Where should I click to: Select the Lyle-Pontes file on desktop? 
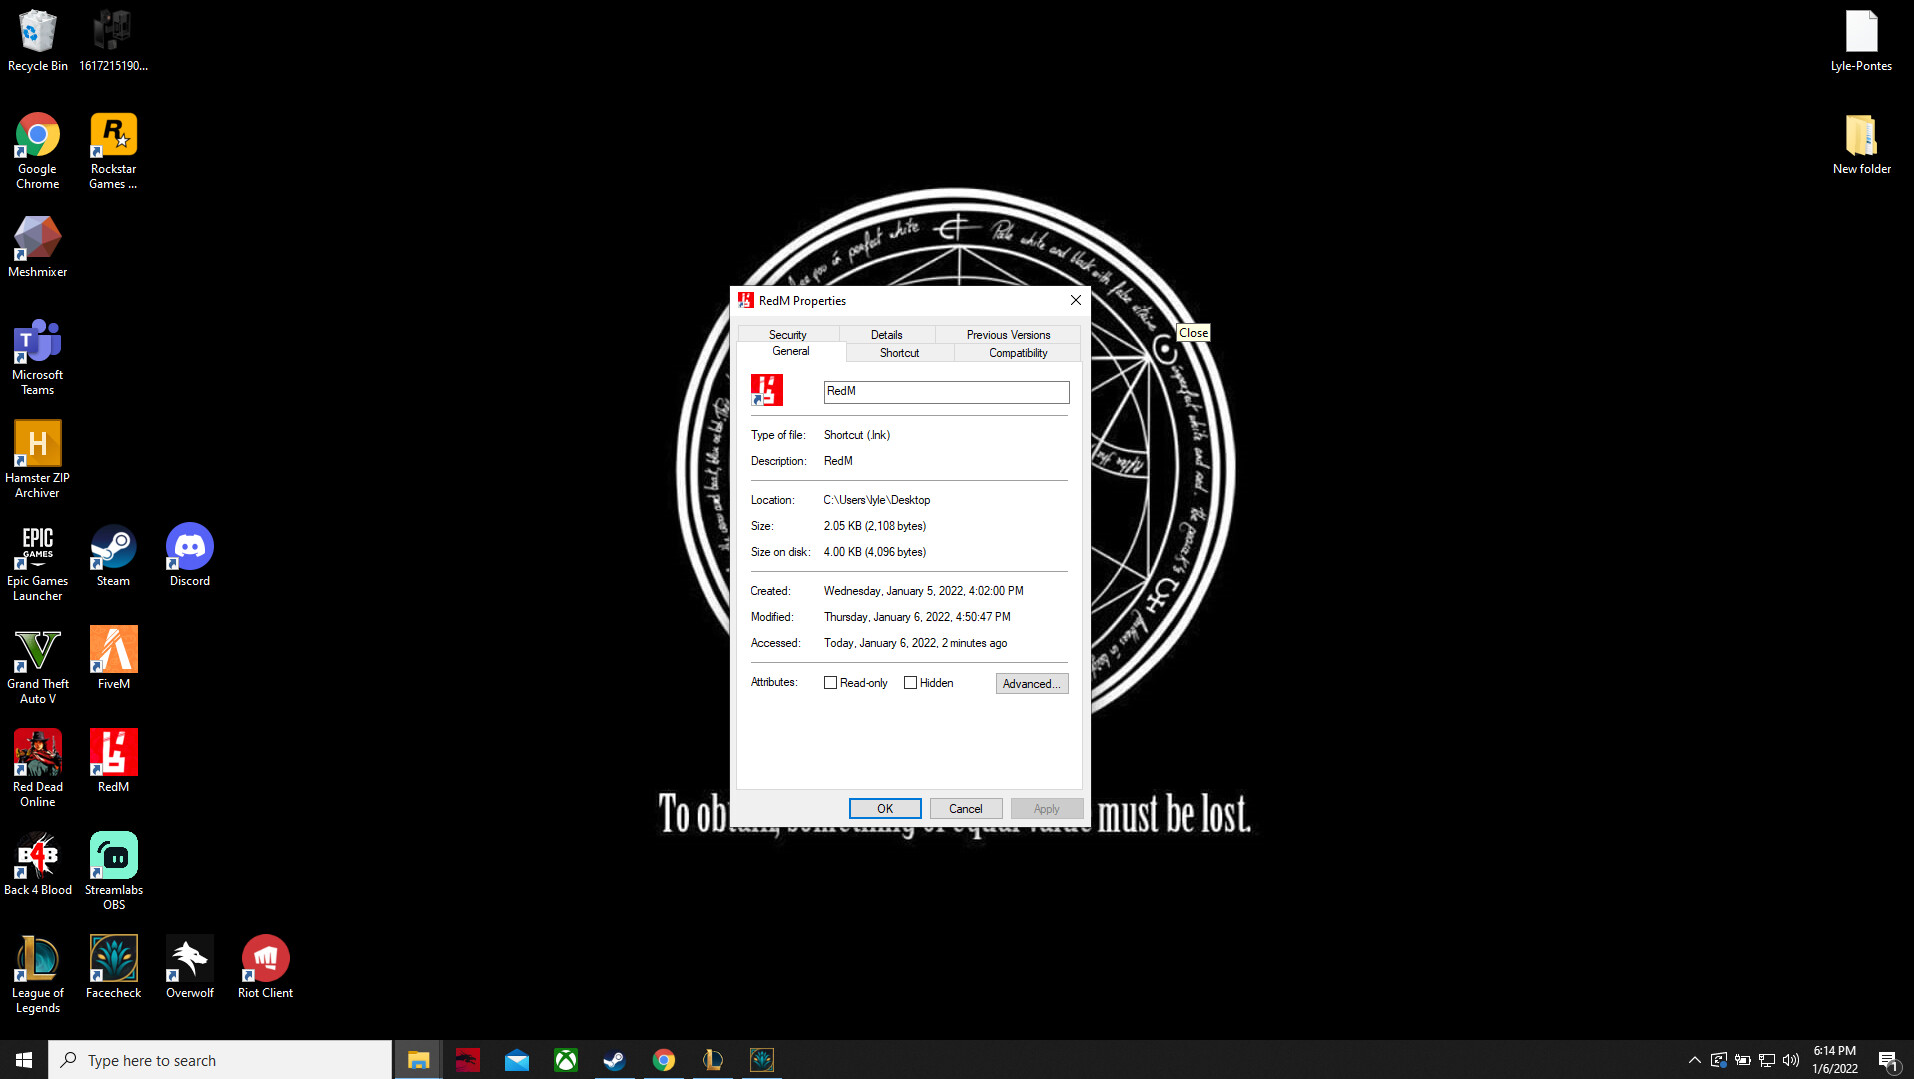(1861, 41)
